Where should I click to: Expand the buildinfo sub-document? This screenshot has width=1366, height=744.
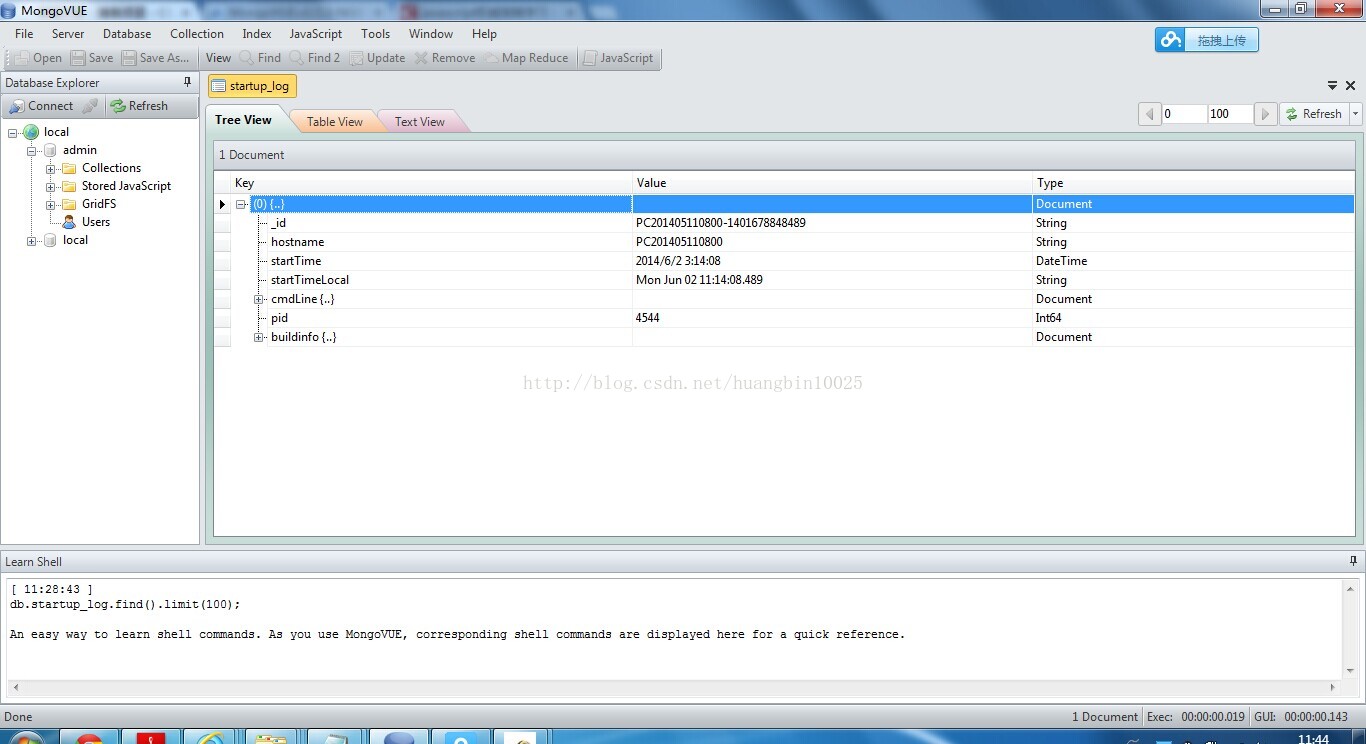click(x=259, y=337)
